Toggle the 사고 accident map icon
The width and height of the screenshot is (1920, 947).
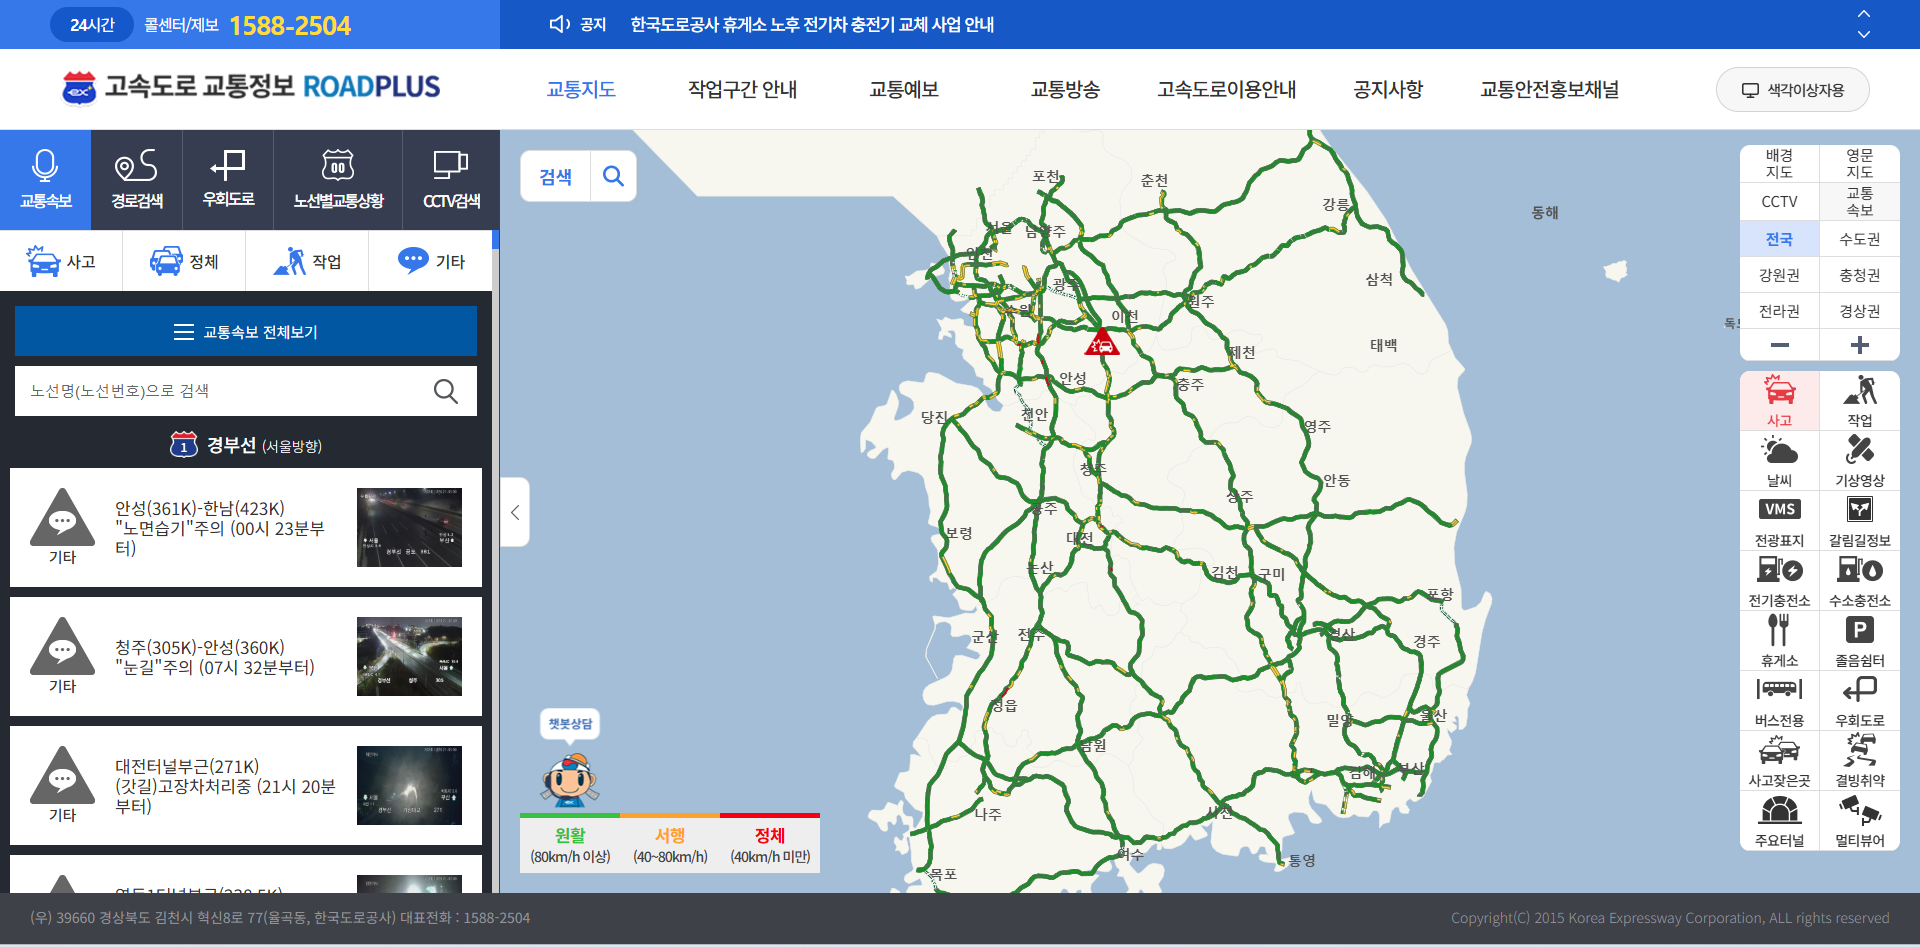tap(1779, 401)
